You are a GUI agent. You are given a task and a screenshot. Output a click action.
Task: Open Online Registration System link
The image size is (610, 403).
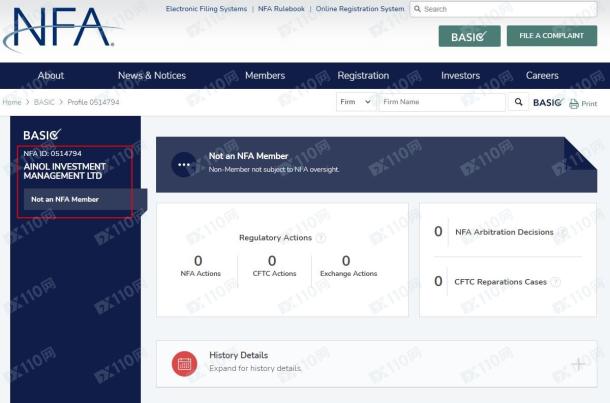tap(360, 9)
